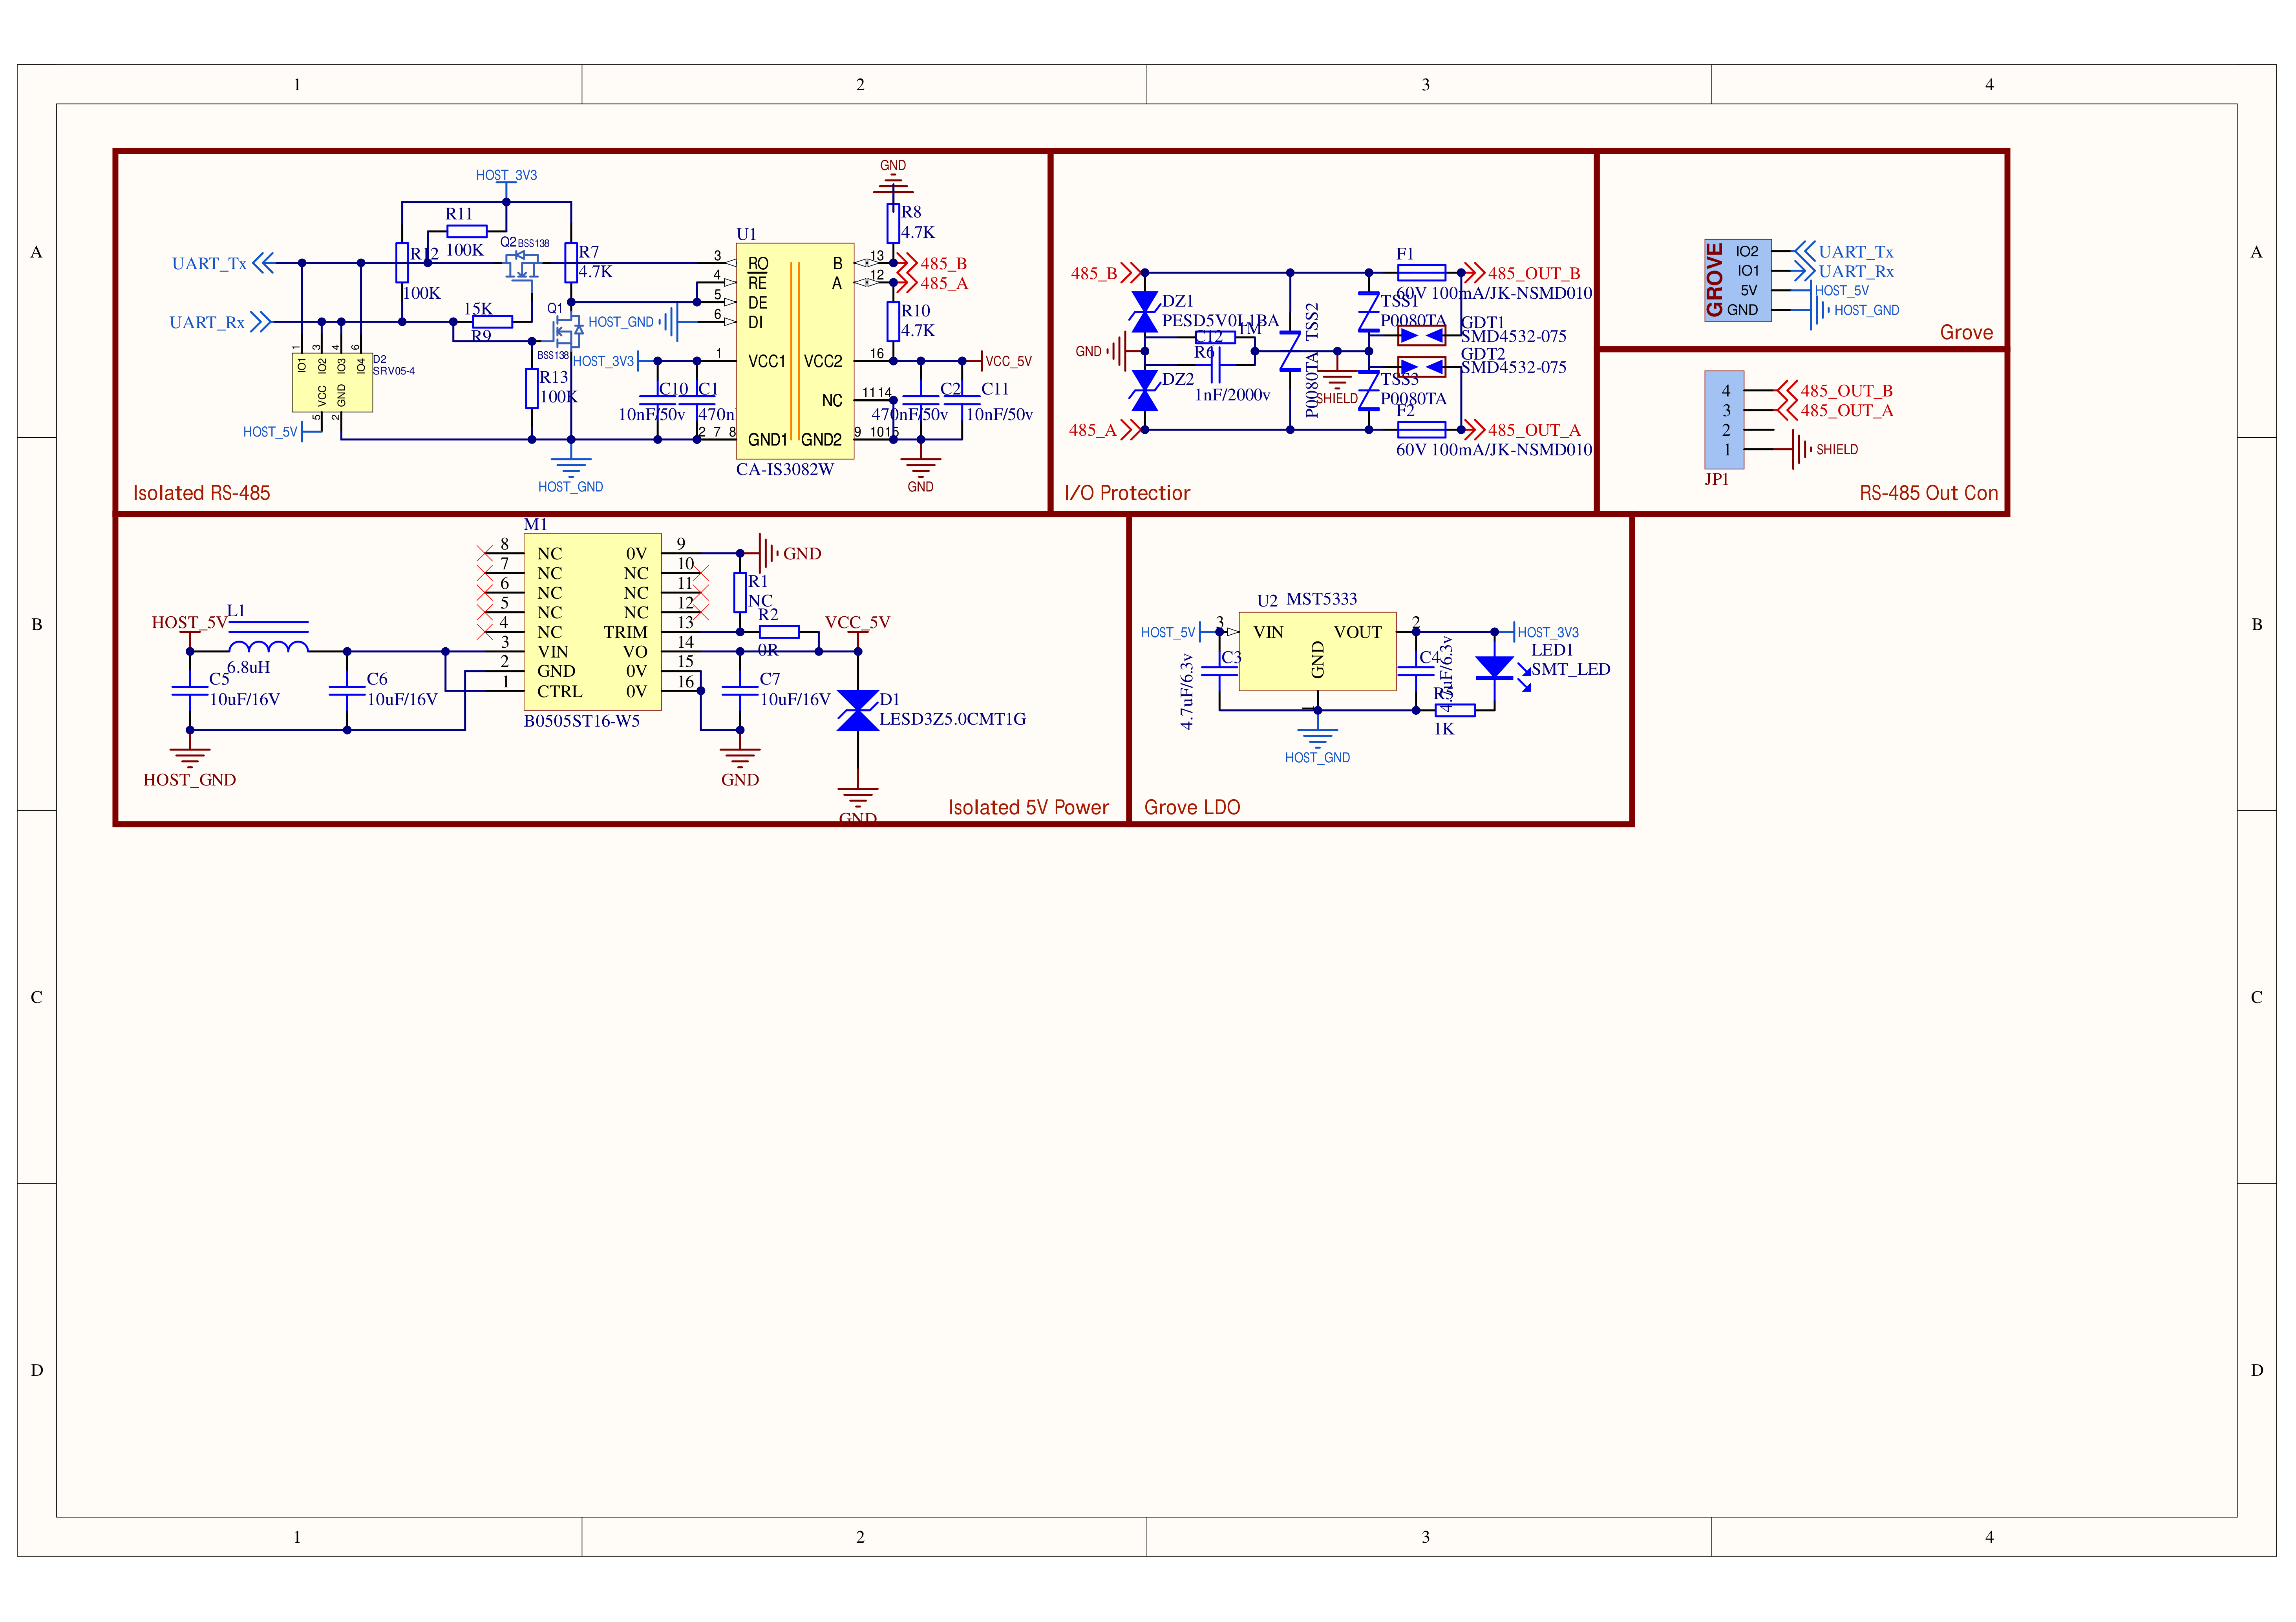
Task: Click the '1nF/2000v' capacitor value text
Action: 1232,395
